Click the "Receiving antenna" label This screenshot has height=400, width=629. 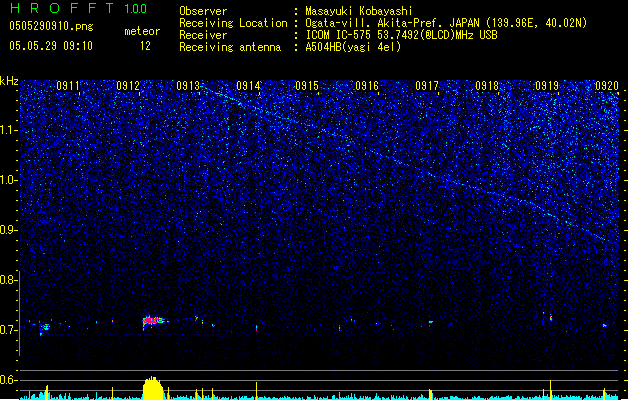[230, 47]
